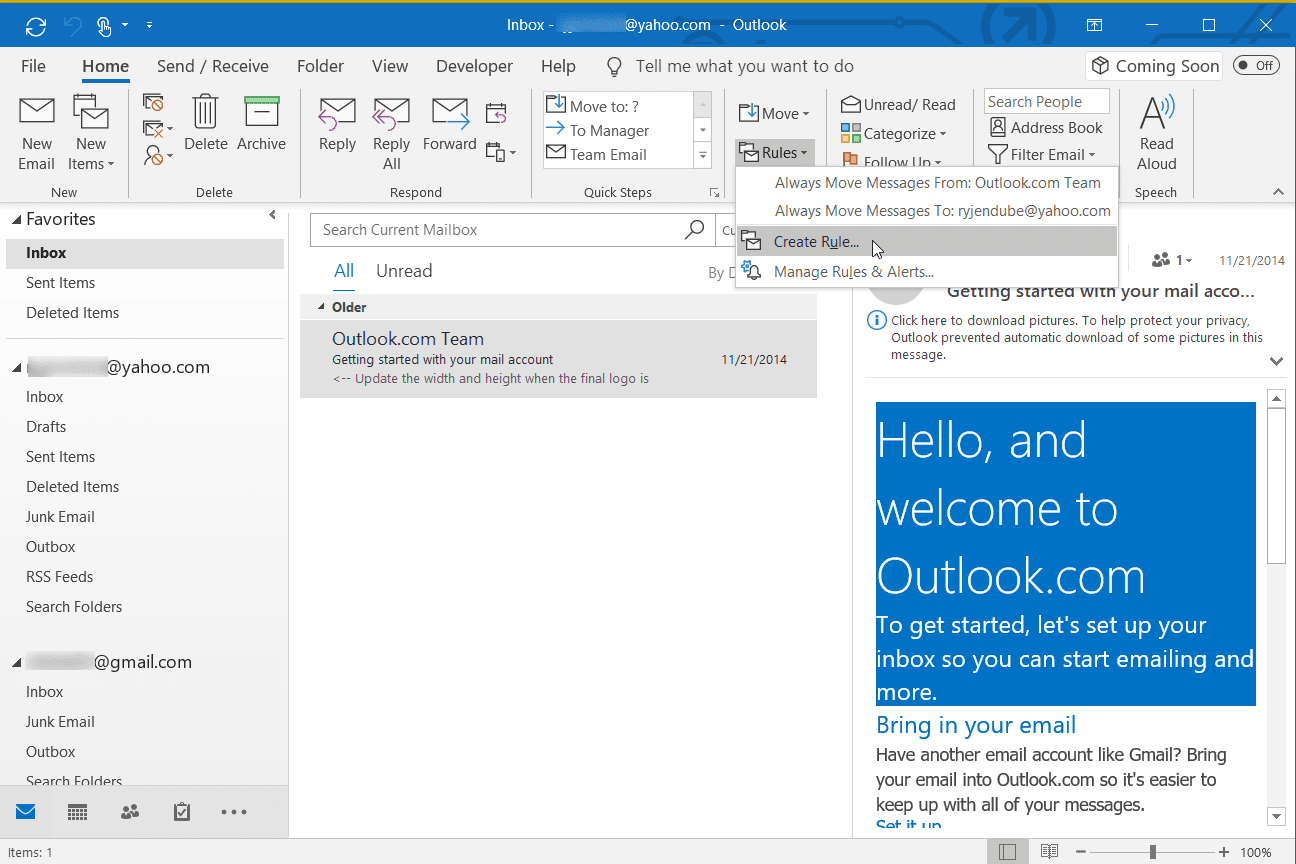Click the search magnifier icon
The image size is (1296, 864).
(694, 230)
